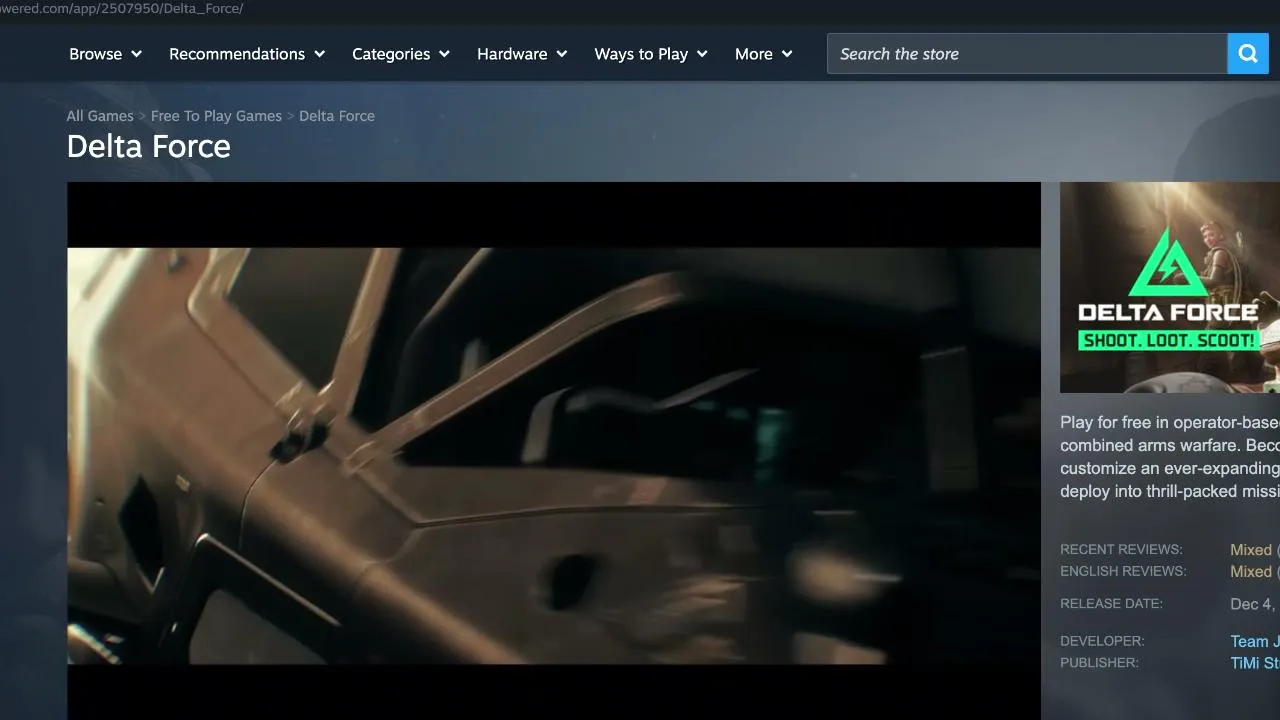The width and height of the screenshot is (1280, 720).
Task: View the Mixed recent reviews summary
Action: 1251,550
